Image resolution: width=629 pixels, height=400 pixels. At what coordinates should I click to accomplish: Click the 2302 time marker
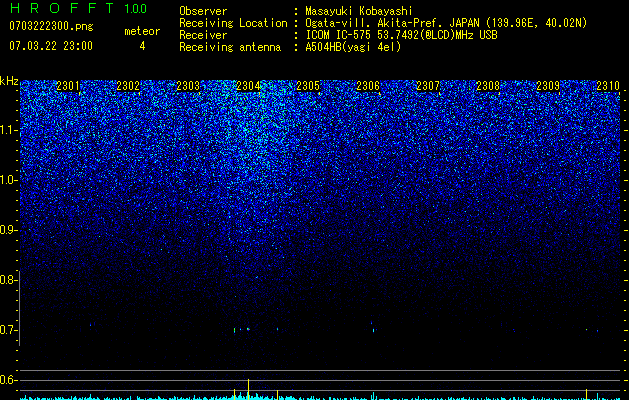pyautogui.click(x=128, y=86)
